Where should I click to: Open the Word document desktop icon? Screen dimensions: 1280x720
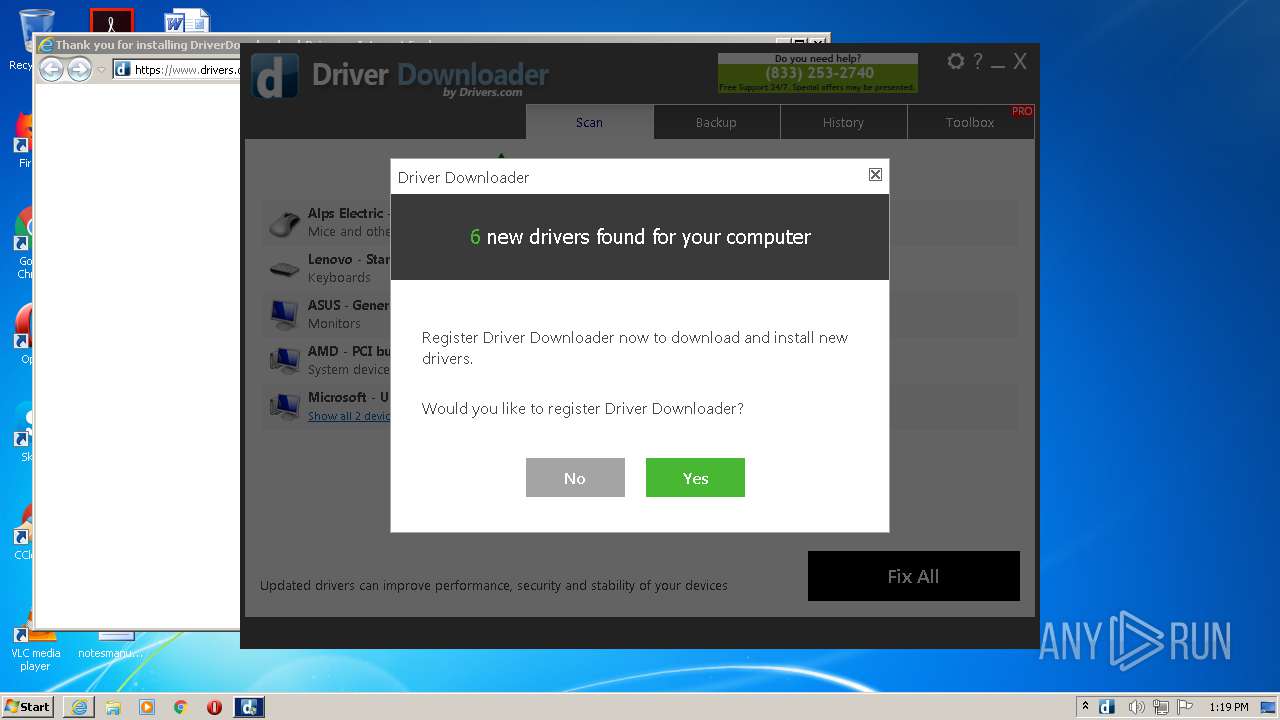187,22
